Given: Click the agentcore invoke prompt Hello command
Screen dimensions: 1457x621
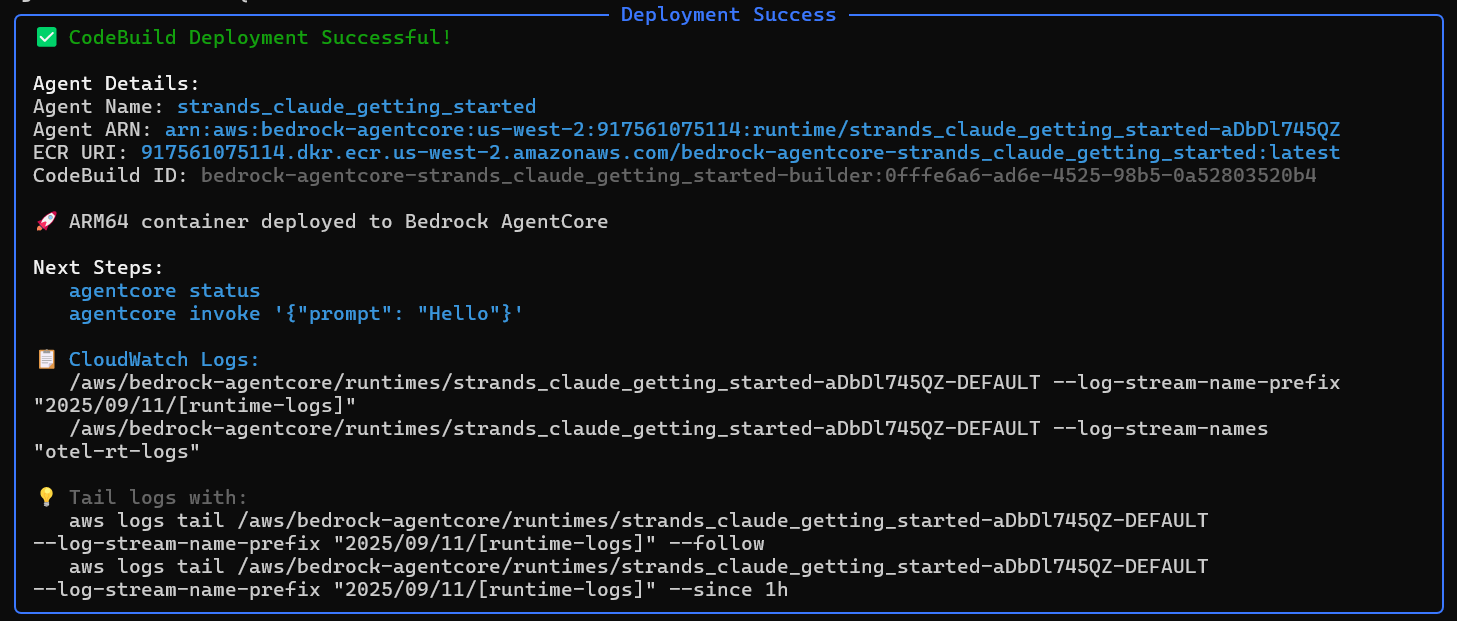Looking at the screenshot, I should pyautogui.click(x=297, y=314).
